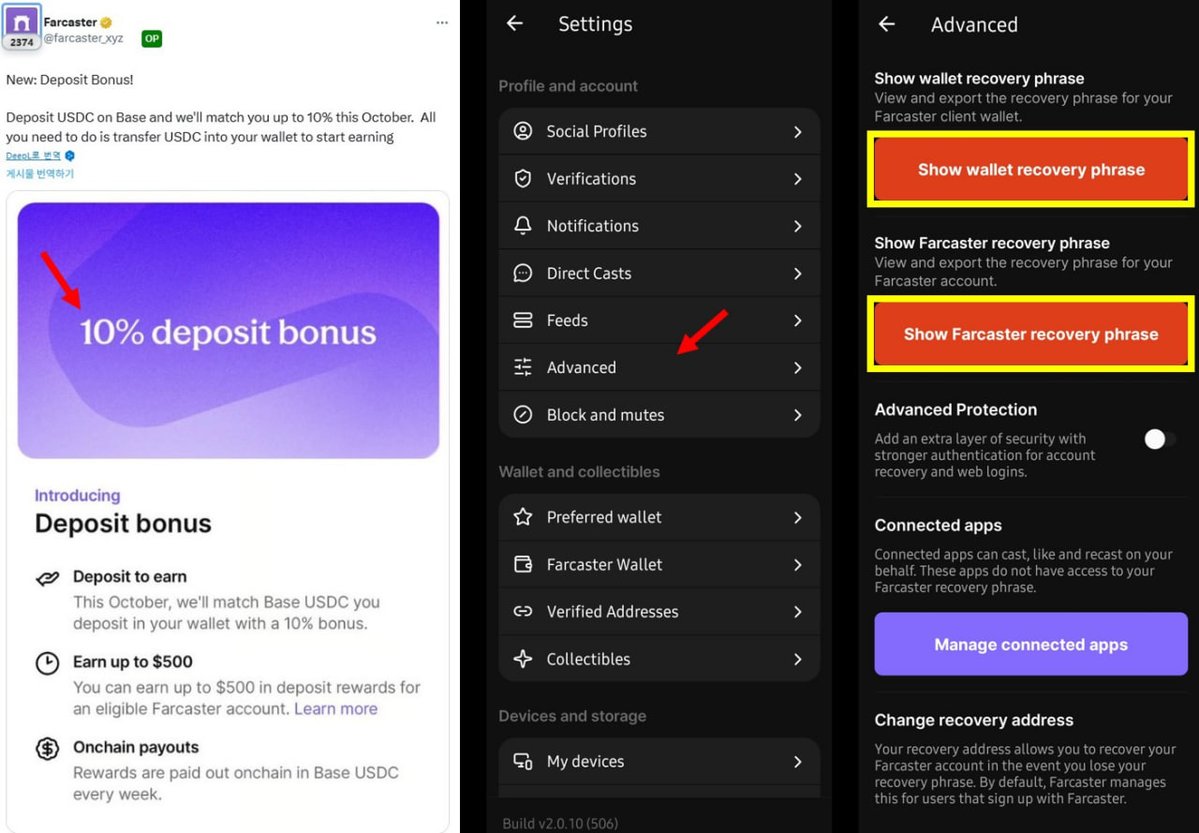Expand Verifications with its chevron
1199x833 pixels.
[798, 179]
